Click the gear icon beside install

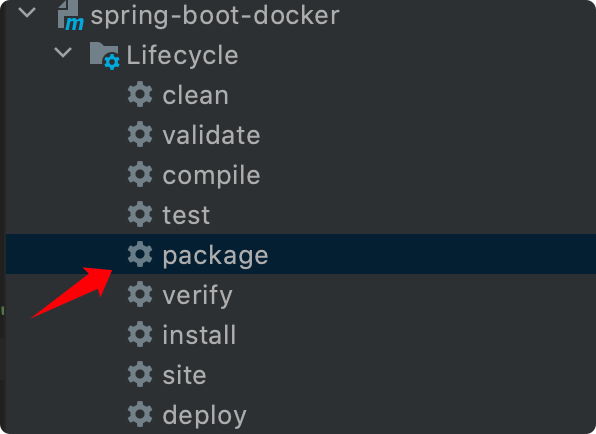(140, 334)
